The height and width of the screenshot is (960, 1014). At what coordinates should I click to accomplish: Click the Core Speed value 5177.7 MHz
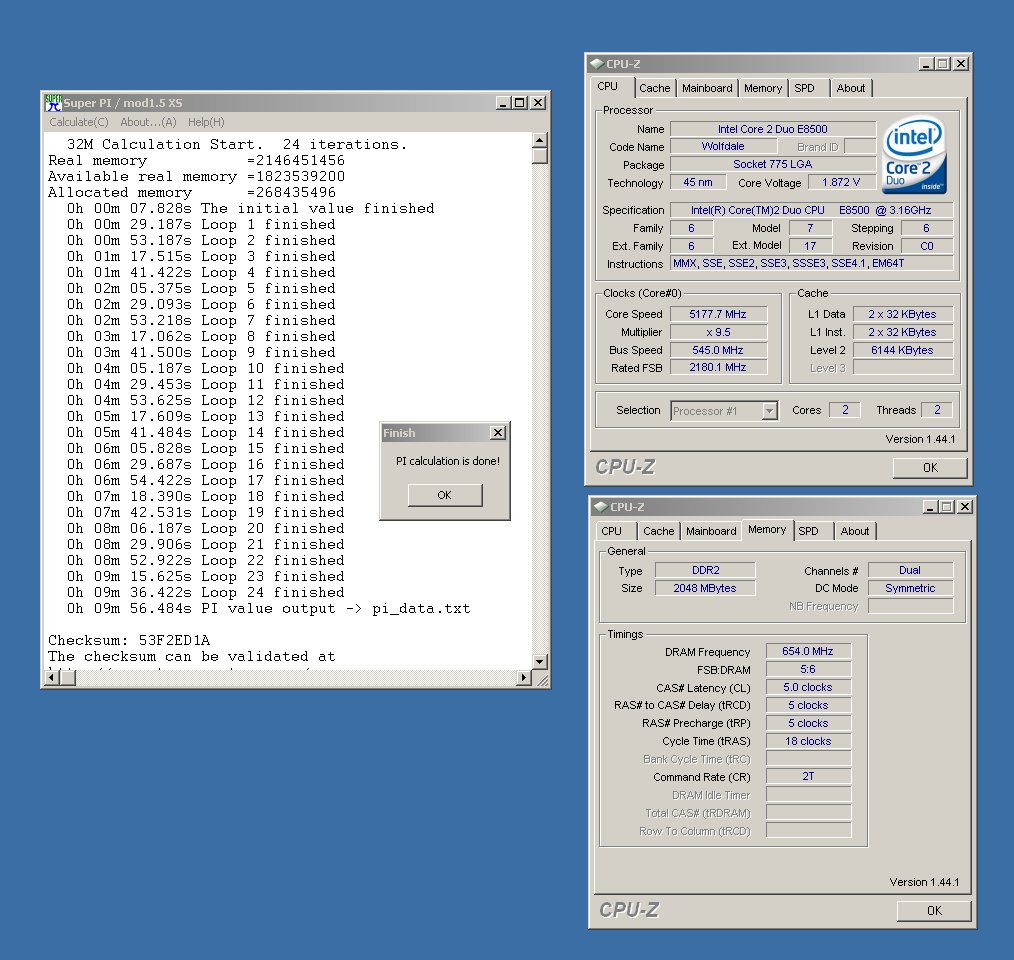718,314
